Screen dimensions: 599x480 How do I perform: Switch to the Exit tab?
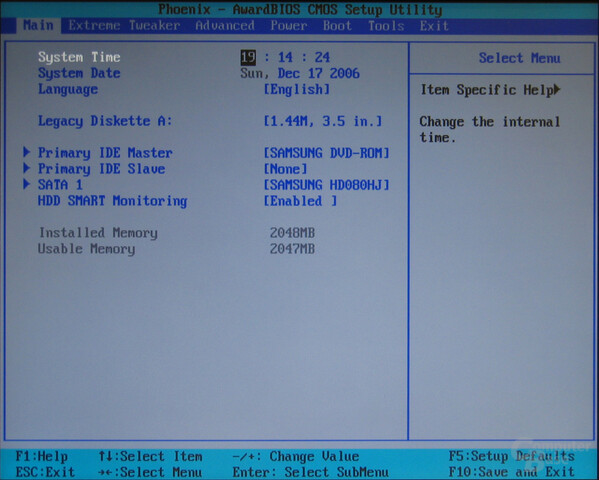click(x=434, y=26)
